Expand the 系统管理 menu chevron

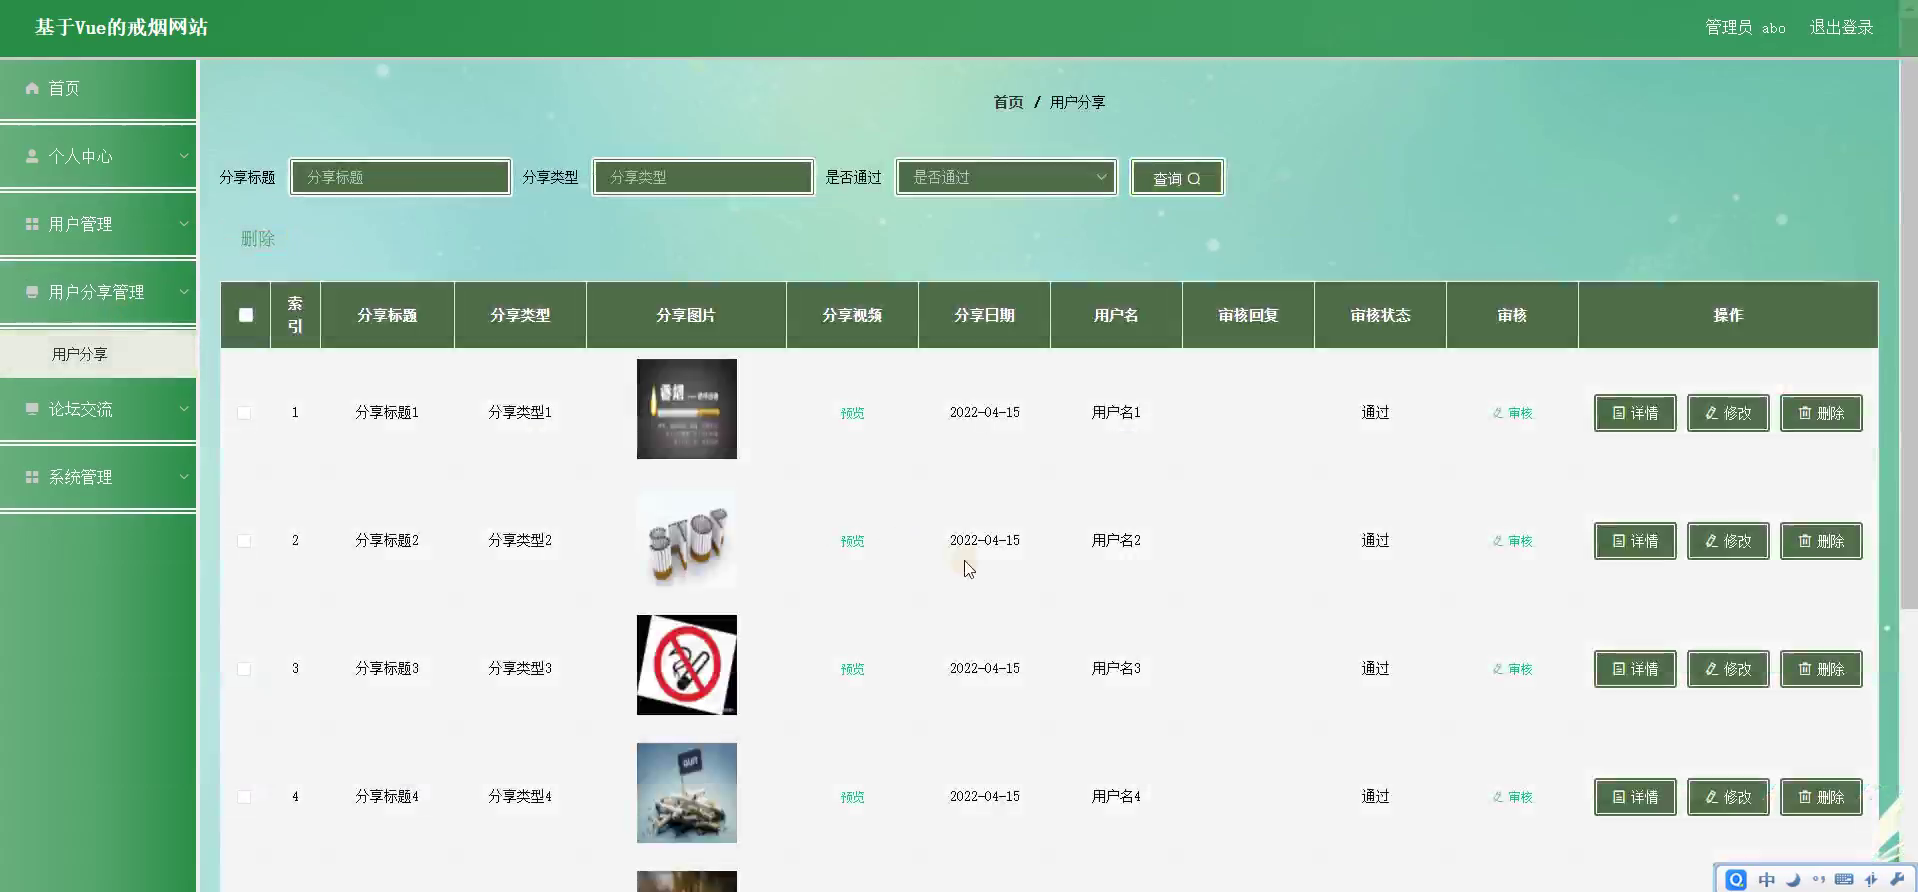tap(184, 477)
